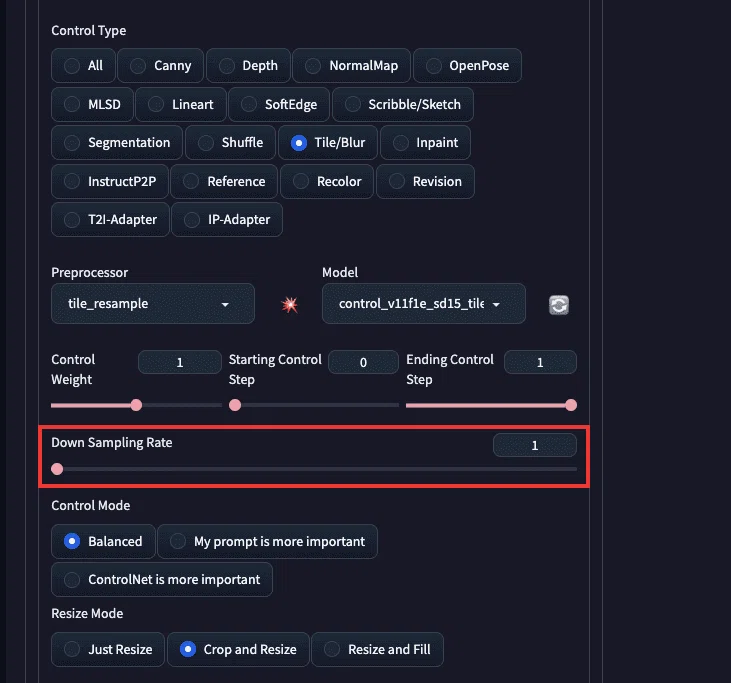This screenshot has height=683, width=731.
Task: Click the Control Mode label
Action: click(x=91, y=505)
